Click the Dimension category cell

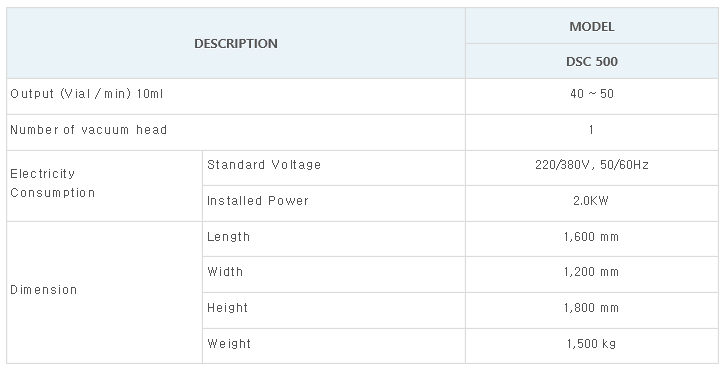click(x=105, y=292)
